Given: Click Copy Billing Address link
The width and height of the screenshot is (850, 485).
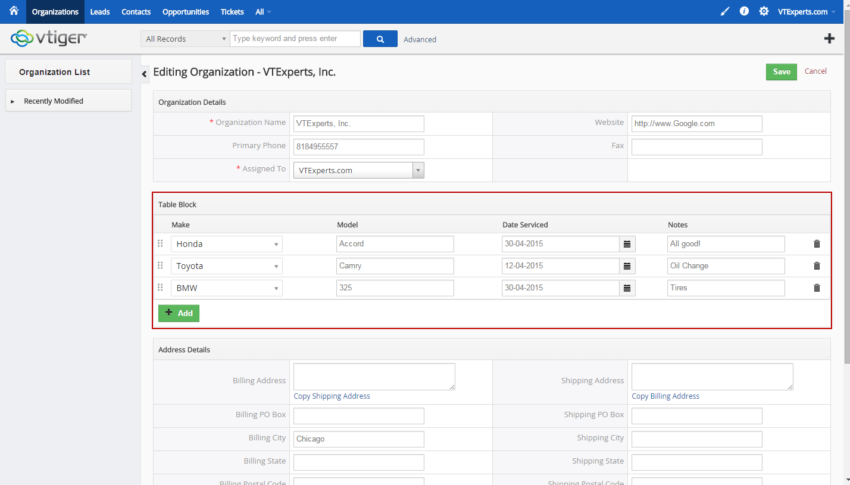Looking at the screenshot, I should click(665, 396).
